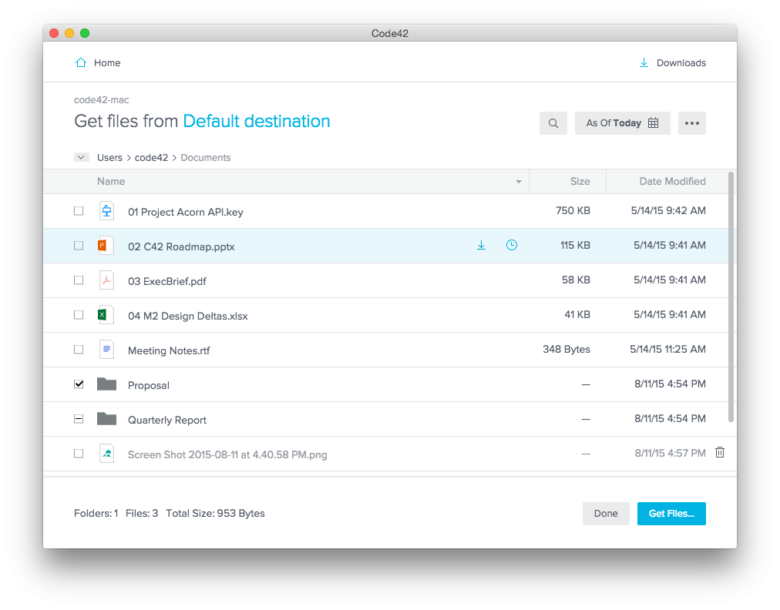Click the Default destination link
The image size is (780, 610).
(x=257, y=121)
